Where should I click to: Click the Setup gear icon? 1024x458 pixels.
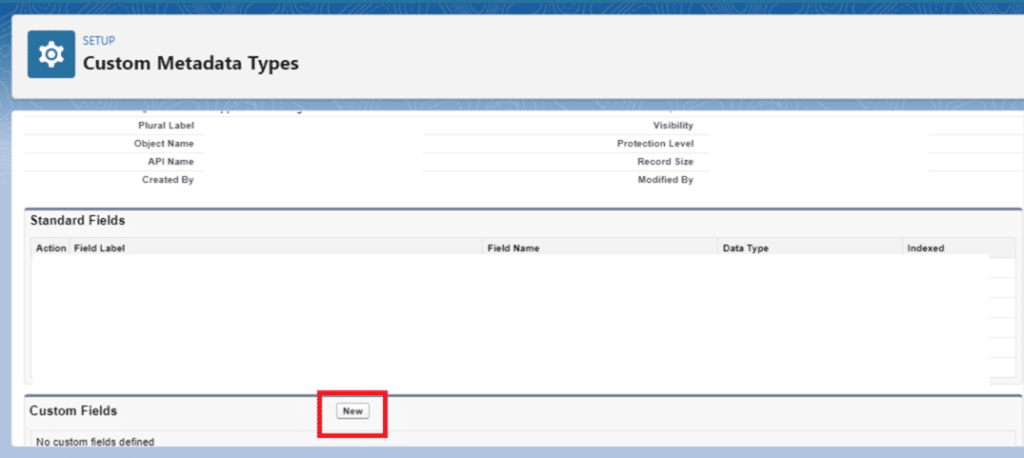(x=50, y=55)
